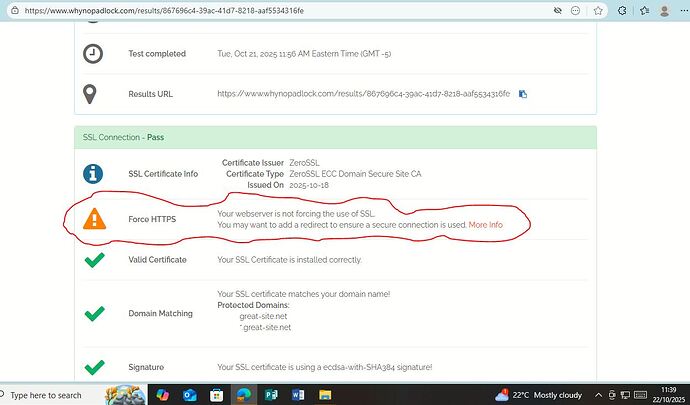Open Outlook from the taskbar
The width and height of the screenshot is (690, 405).
click(190, 394)
